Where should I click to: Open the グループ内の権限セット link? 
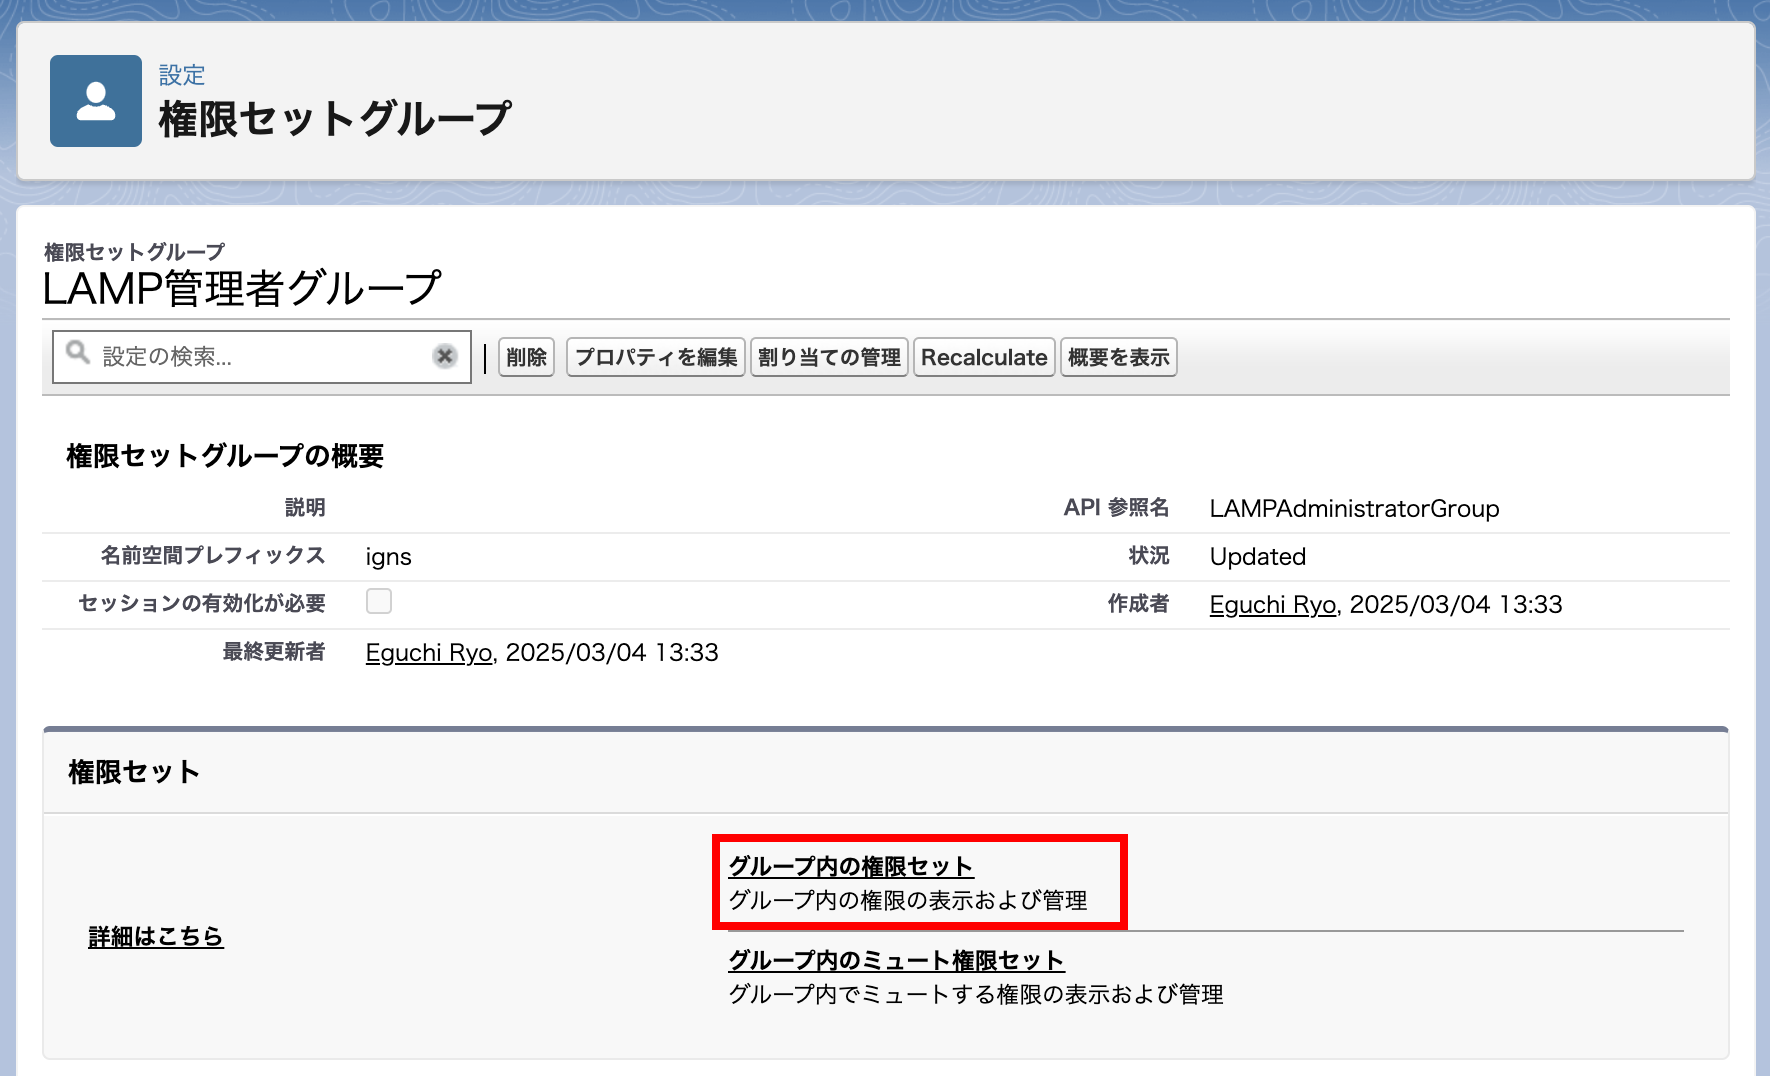pos(850,866)
